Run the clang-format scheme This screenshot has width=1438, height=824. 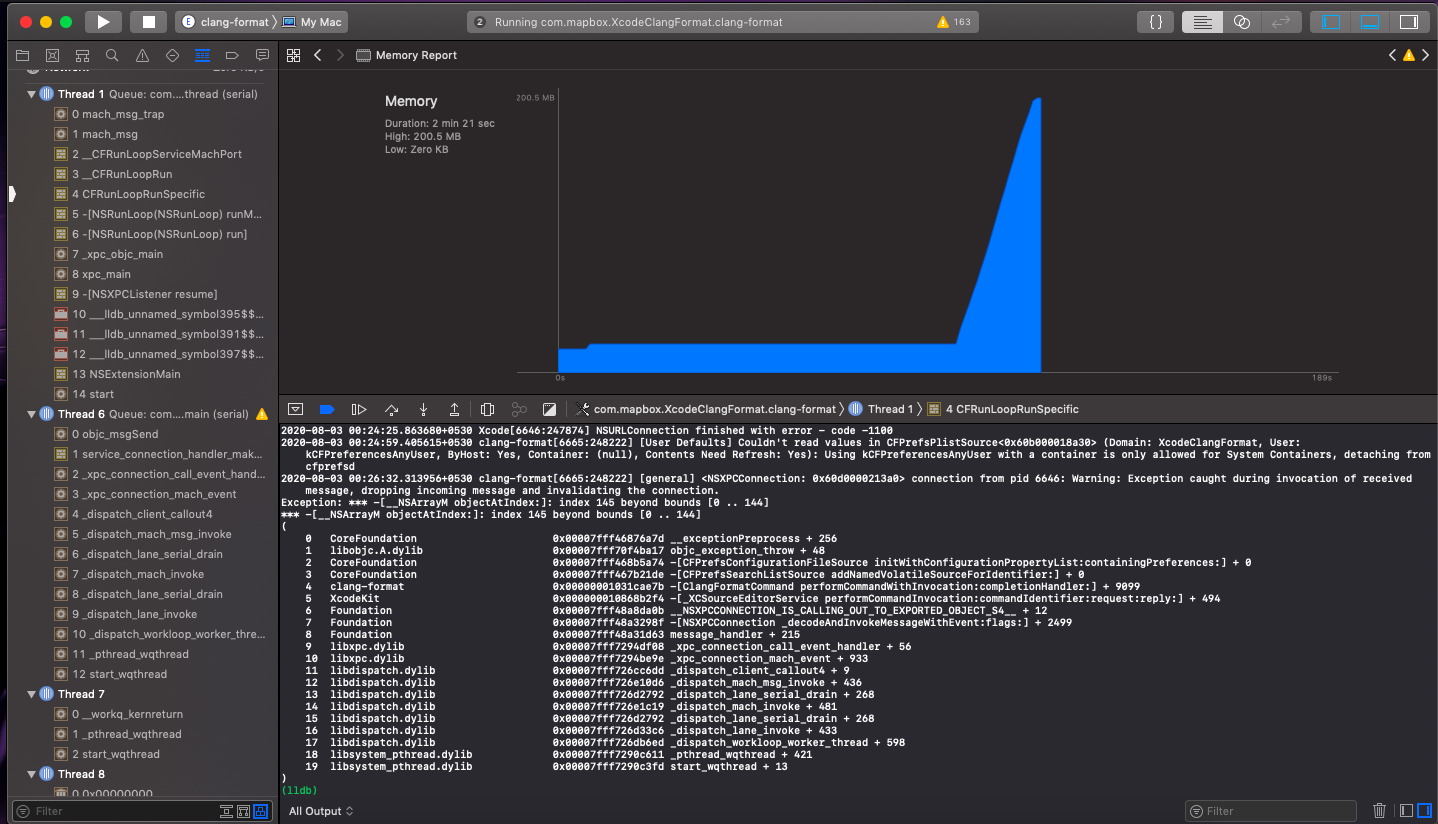pos(103,22)
